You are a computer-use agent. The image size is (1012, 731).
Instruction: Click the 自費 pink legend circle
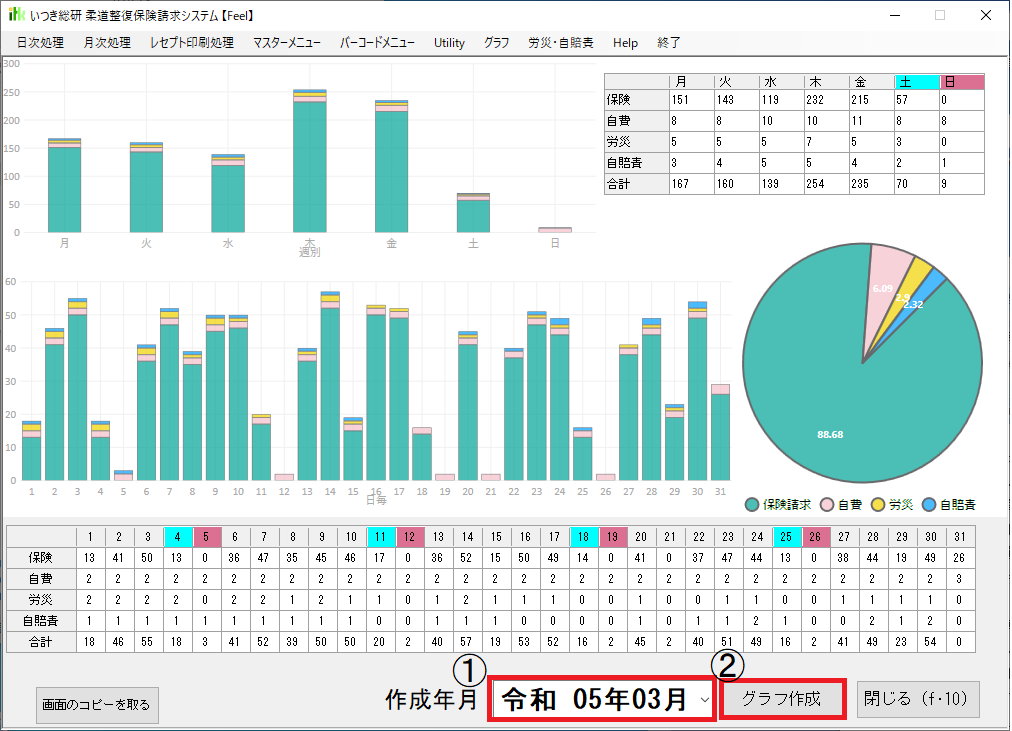pyautogui.click(x=829, y=505)
